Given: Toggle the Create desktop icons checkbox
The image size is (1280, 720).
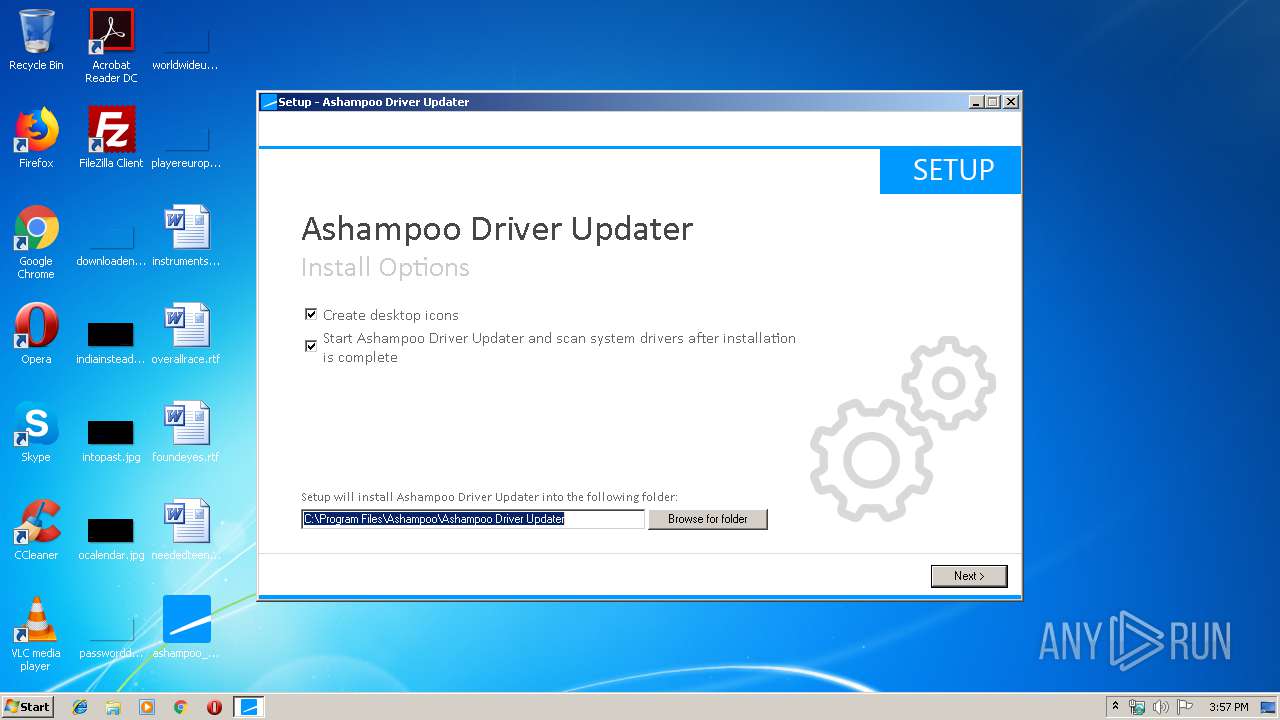Looking at the screenshot, I should pos(311,314).
